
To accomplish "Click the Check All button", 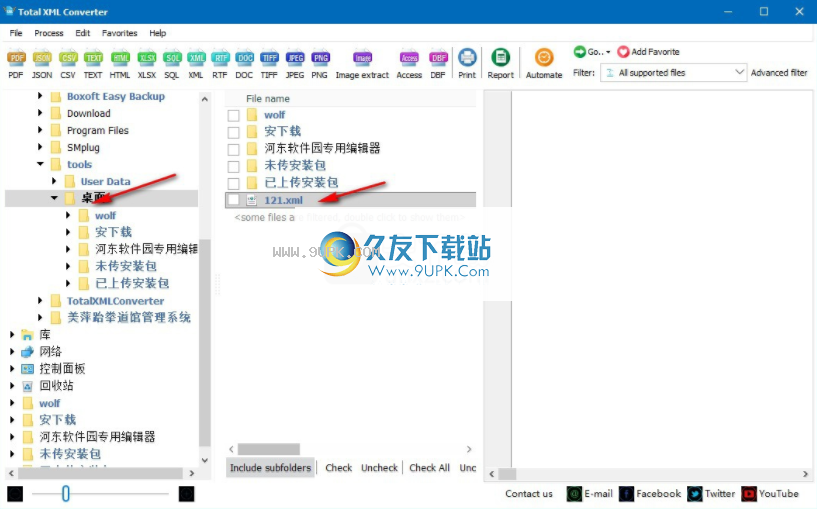I will (x=429, y=467).
